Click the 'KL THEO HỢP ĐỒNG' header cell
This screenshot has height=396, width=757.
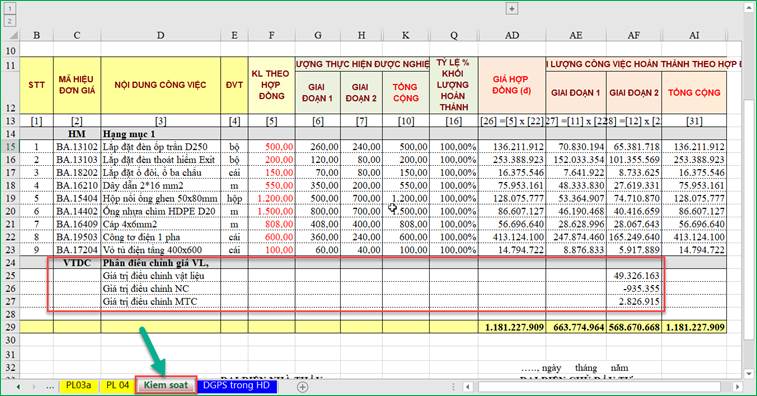271,85
